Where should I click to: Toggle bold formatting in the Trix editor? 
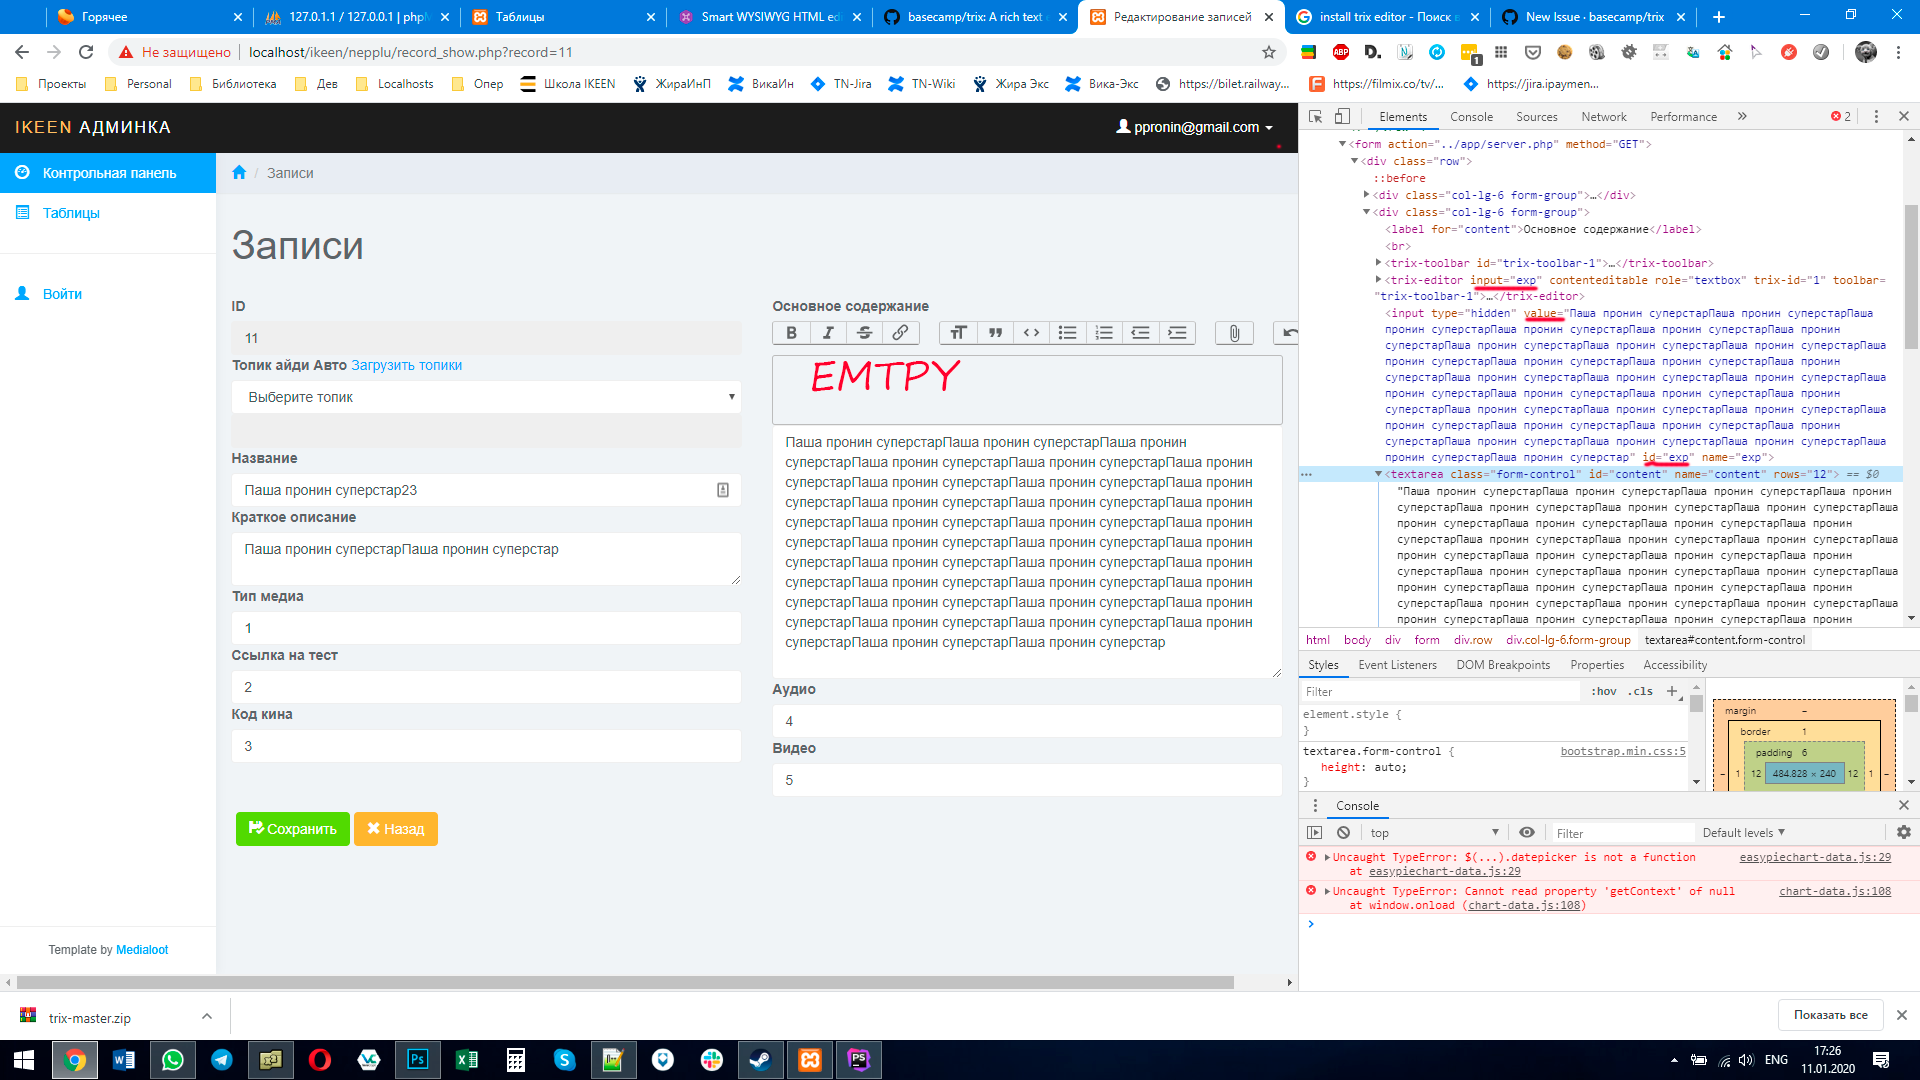[790, 333]
